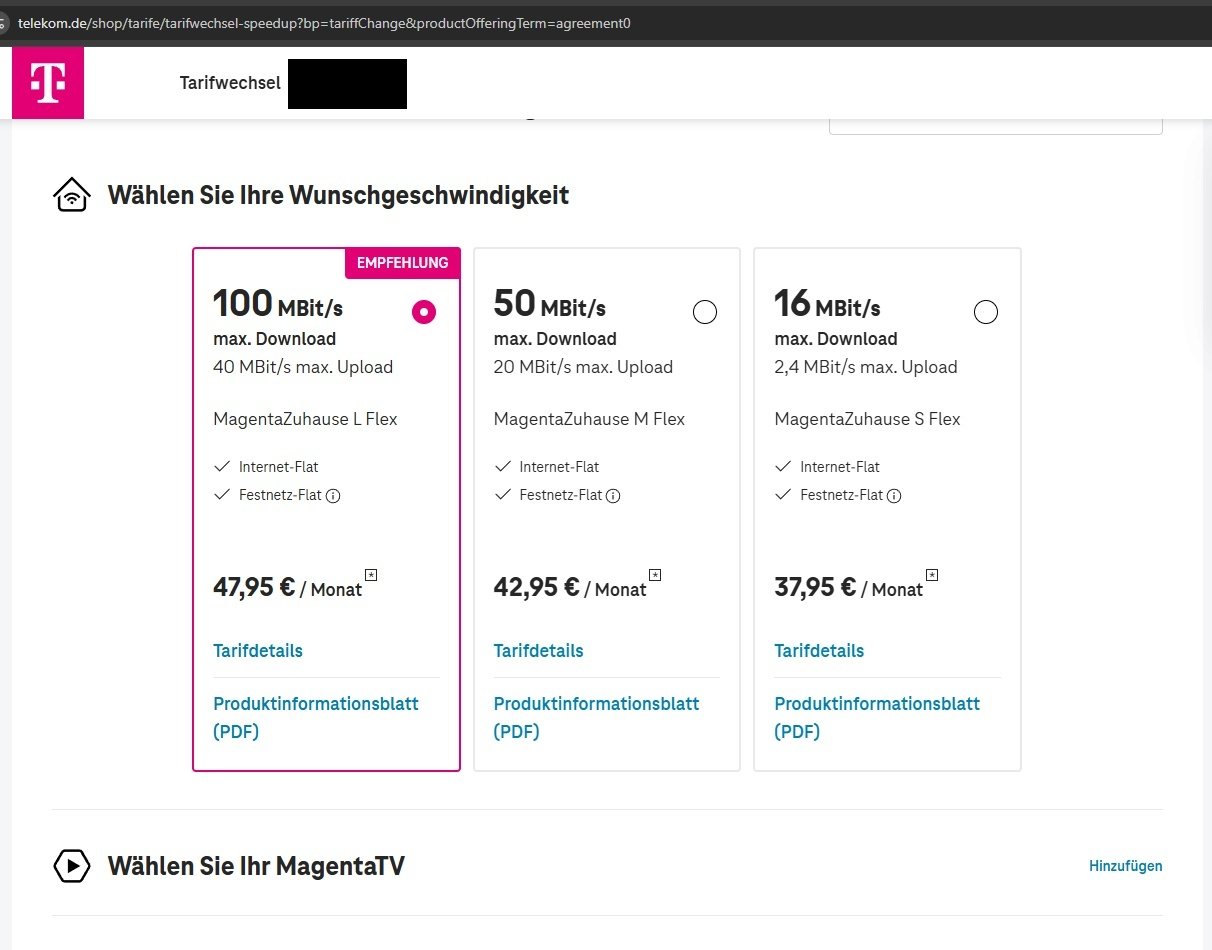Click the 20 MBit/s max. Upload text

click(584, 367)
